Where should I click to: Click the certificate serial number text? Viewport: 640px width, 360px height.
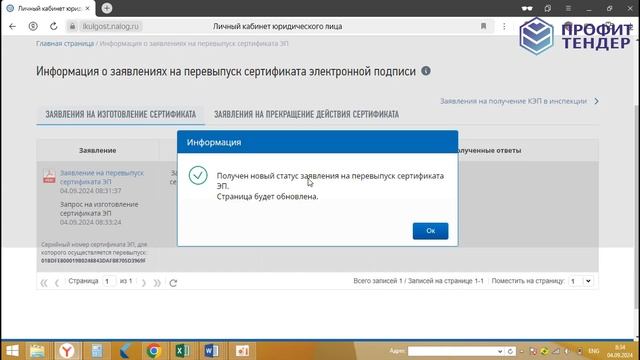pos(93,260)
